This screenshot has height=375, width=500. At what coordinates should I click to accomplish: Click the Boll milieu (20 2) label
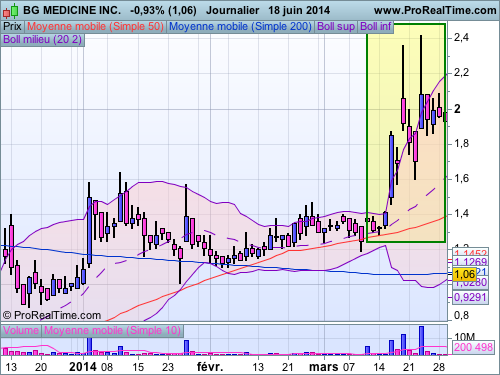[42, 39]
